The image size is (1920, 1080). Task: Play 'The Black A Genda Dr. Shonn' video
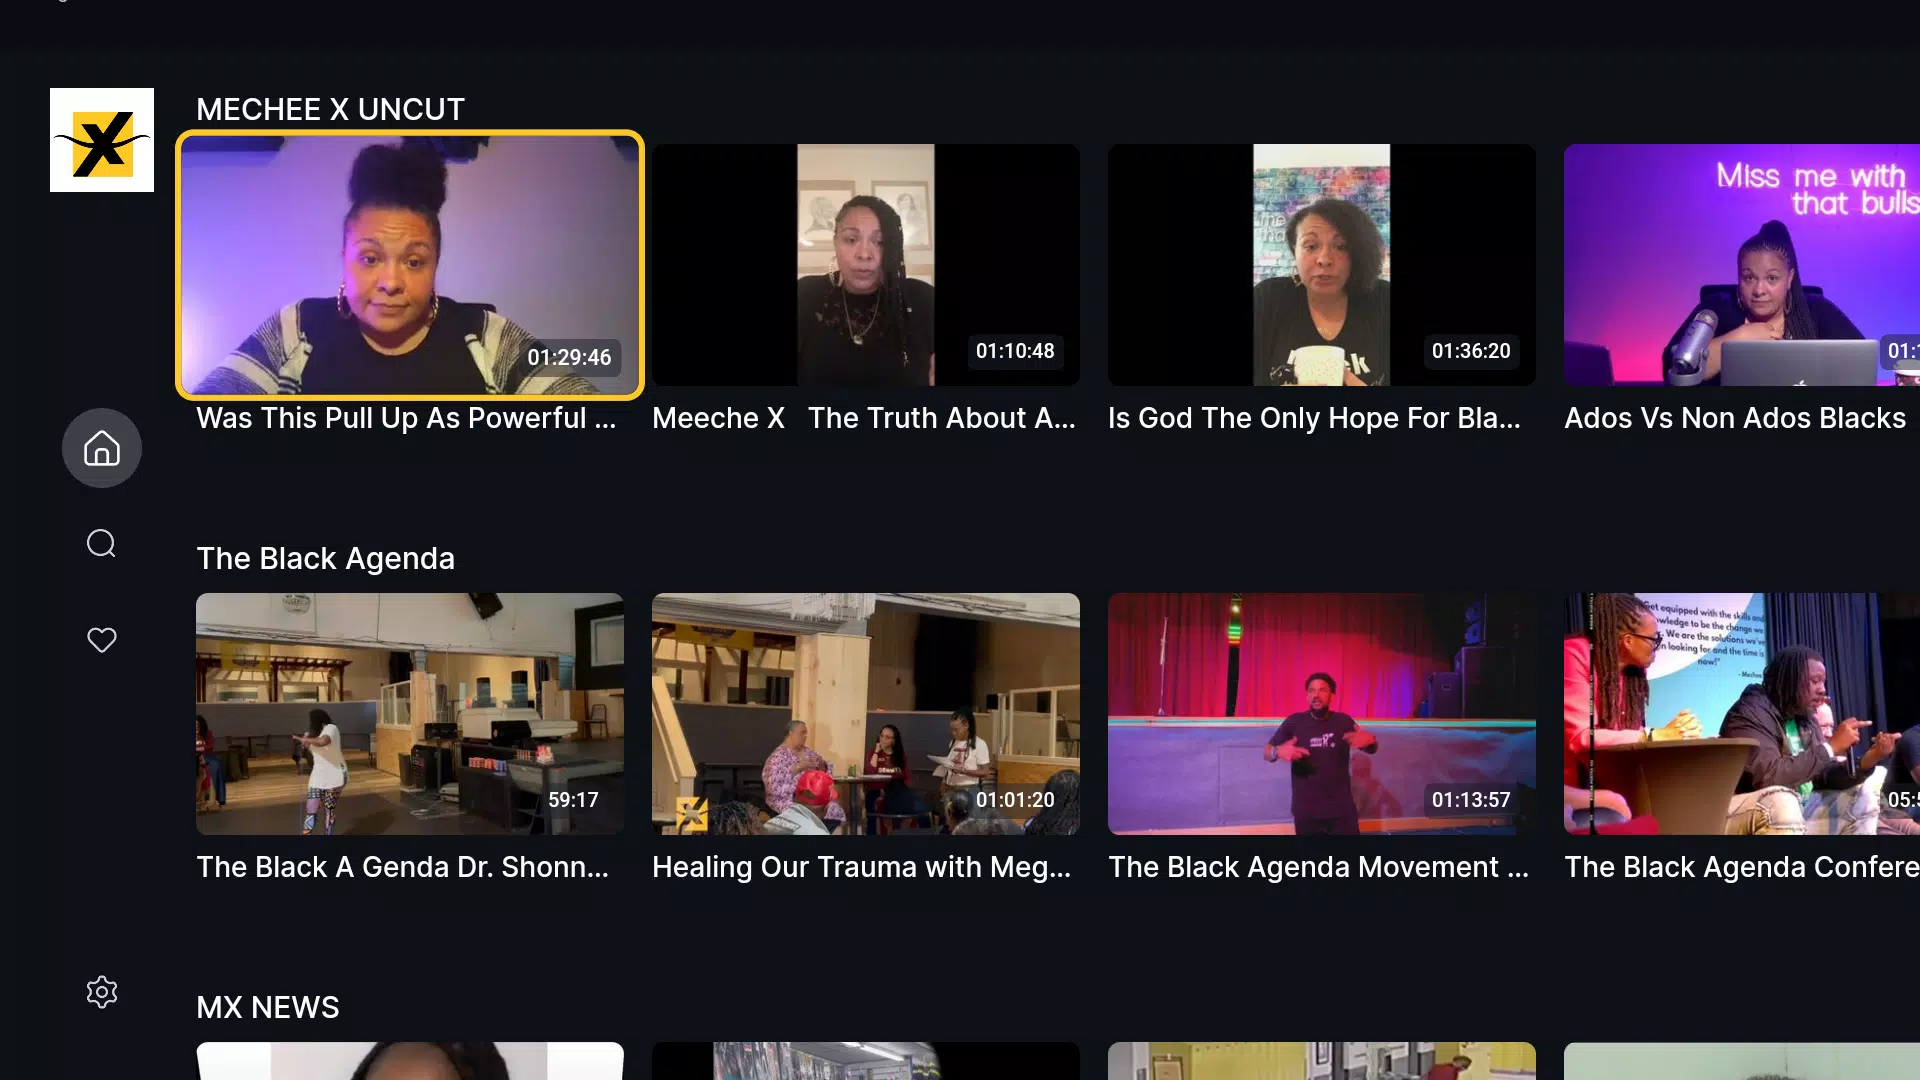tap(410, 714)
